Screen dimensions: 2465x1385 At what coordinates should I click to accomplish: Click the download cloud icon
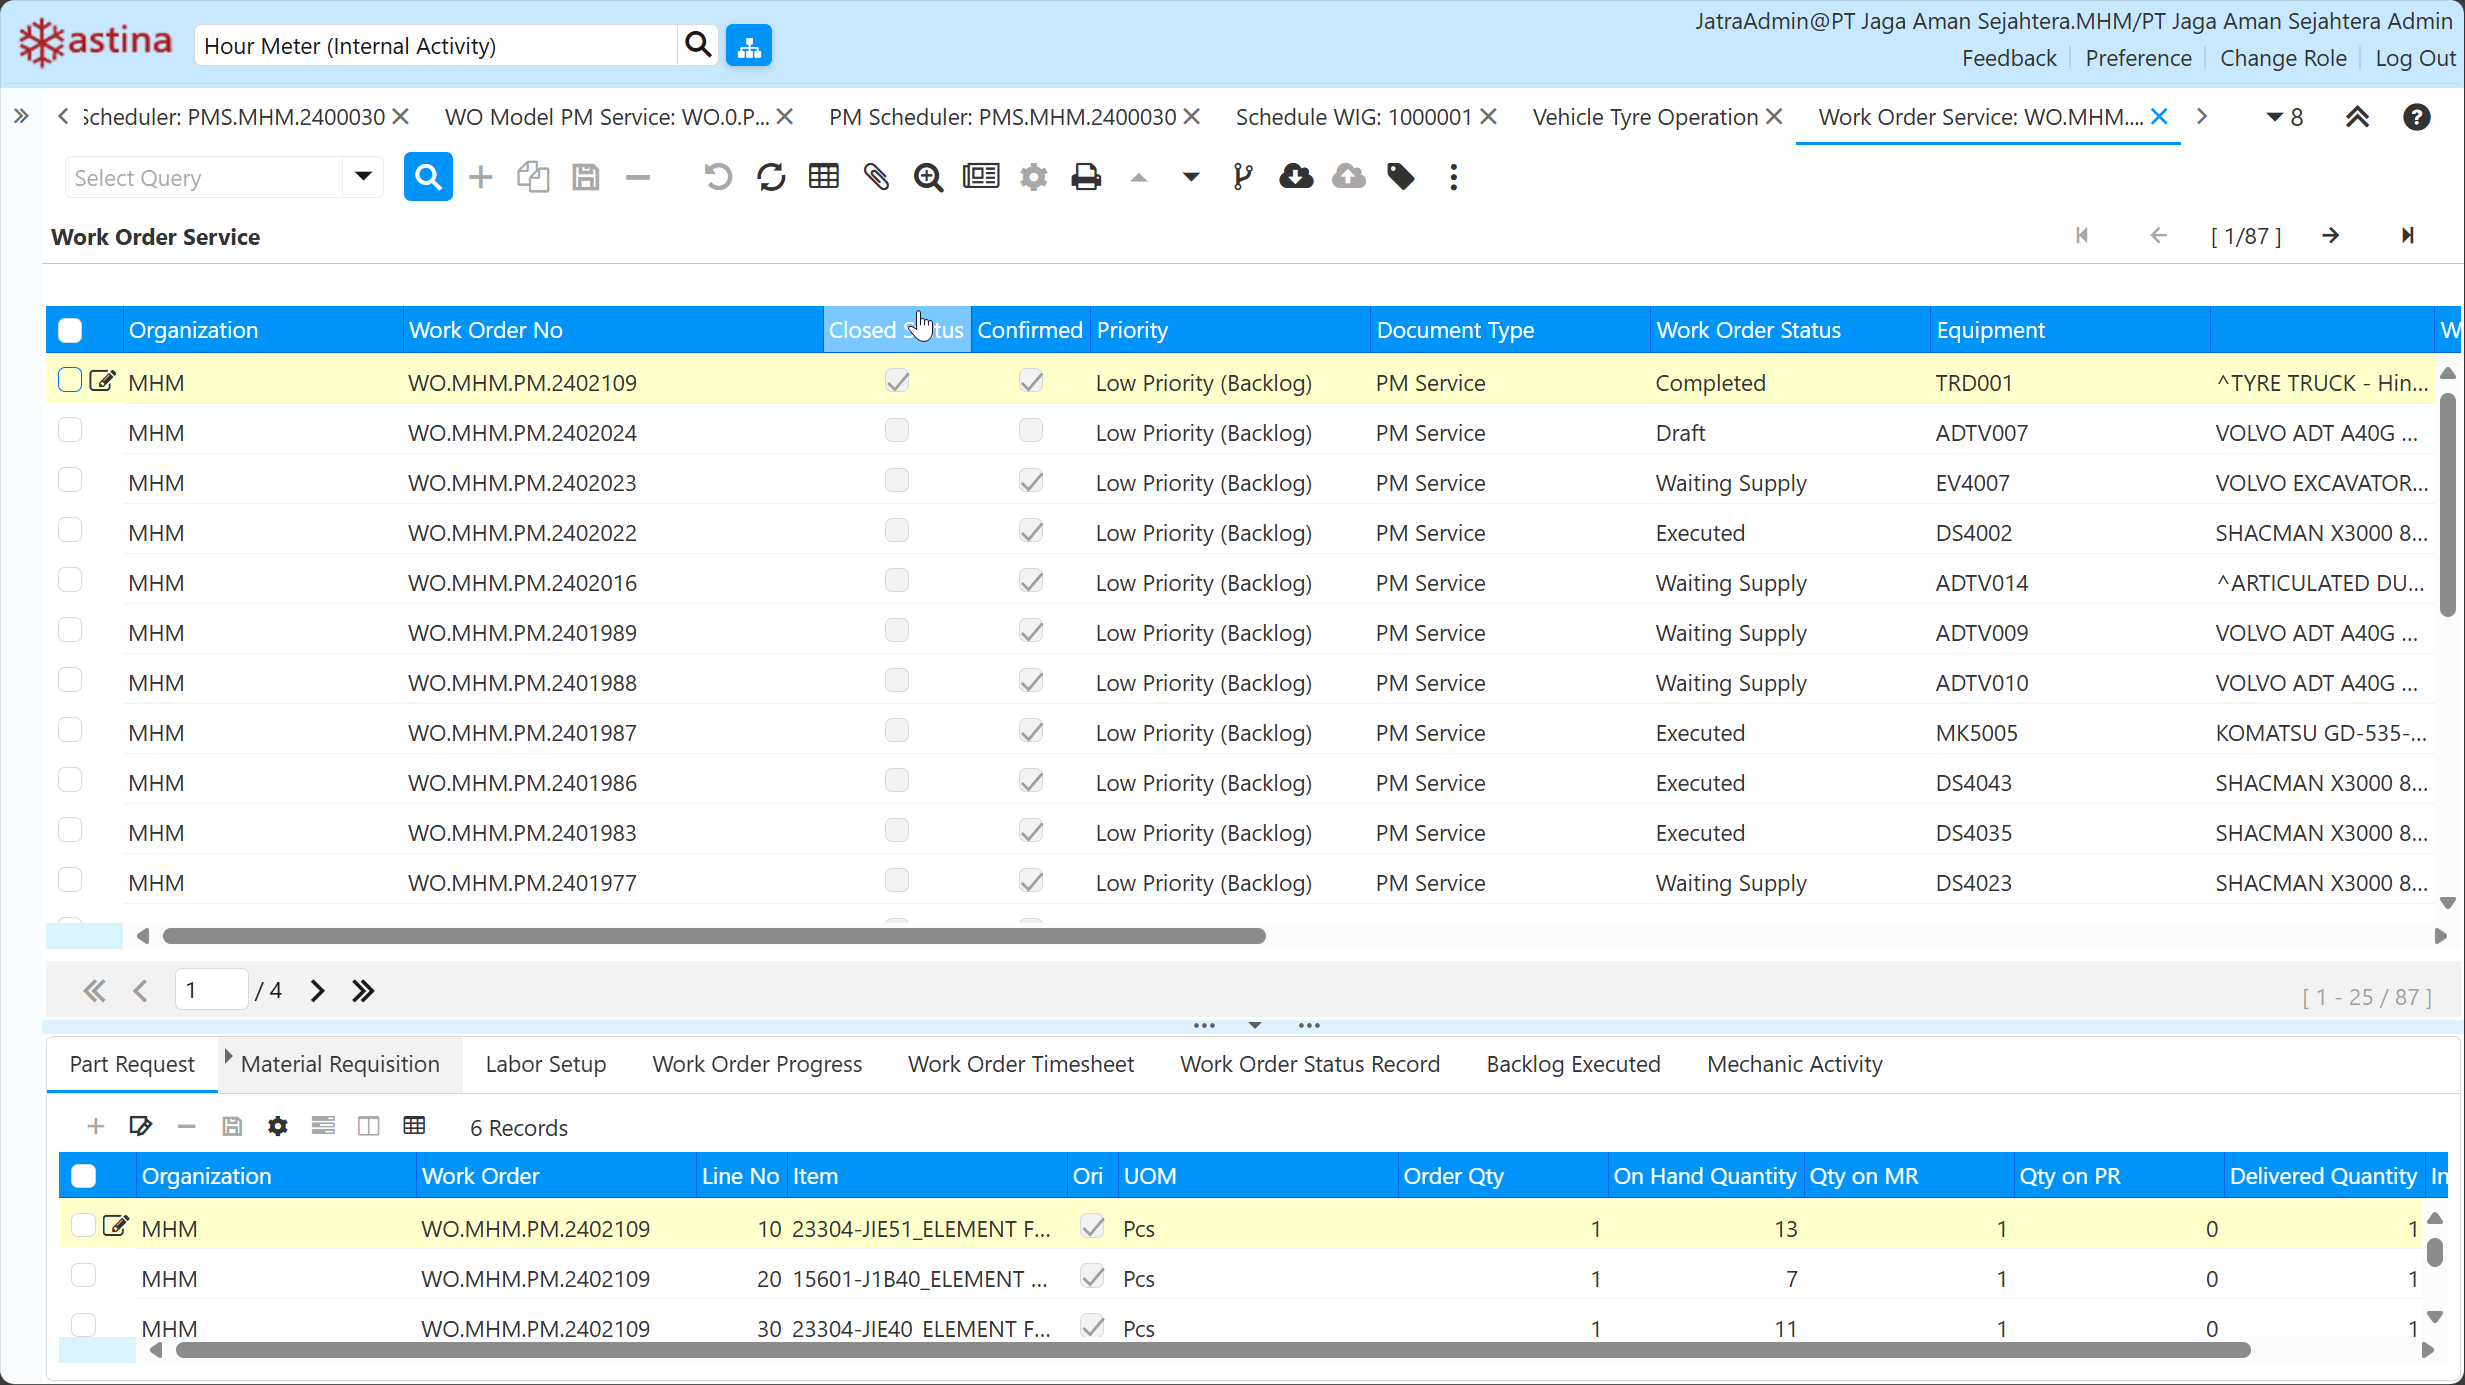tap(1296, 177)
